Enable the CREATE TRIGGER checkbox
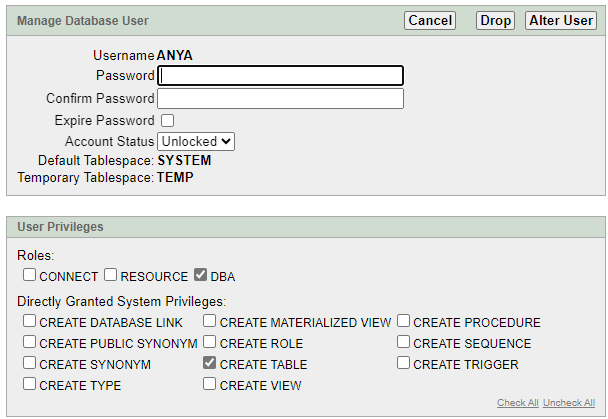Screen dimensions: 608x419 pyautogui.click(x=404, y=364)
